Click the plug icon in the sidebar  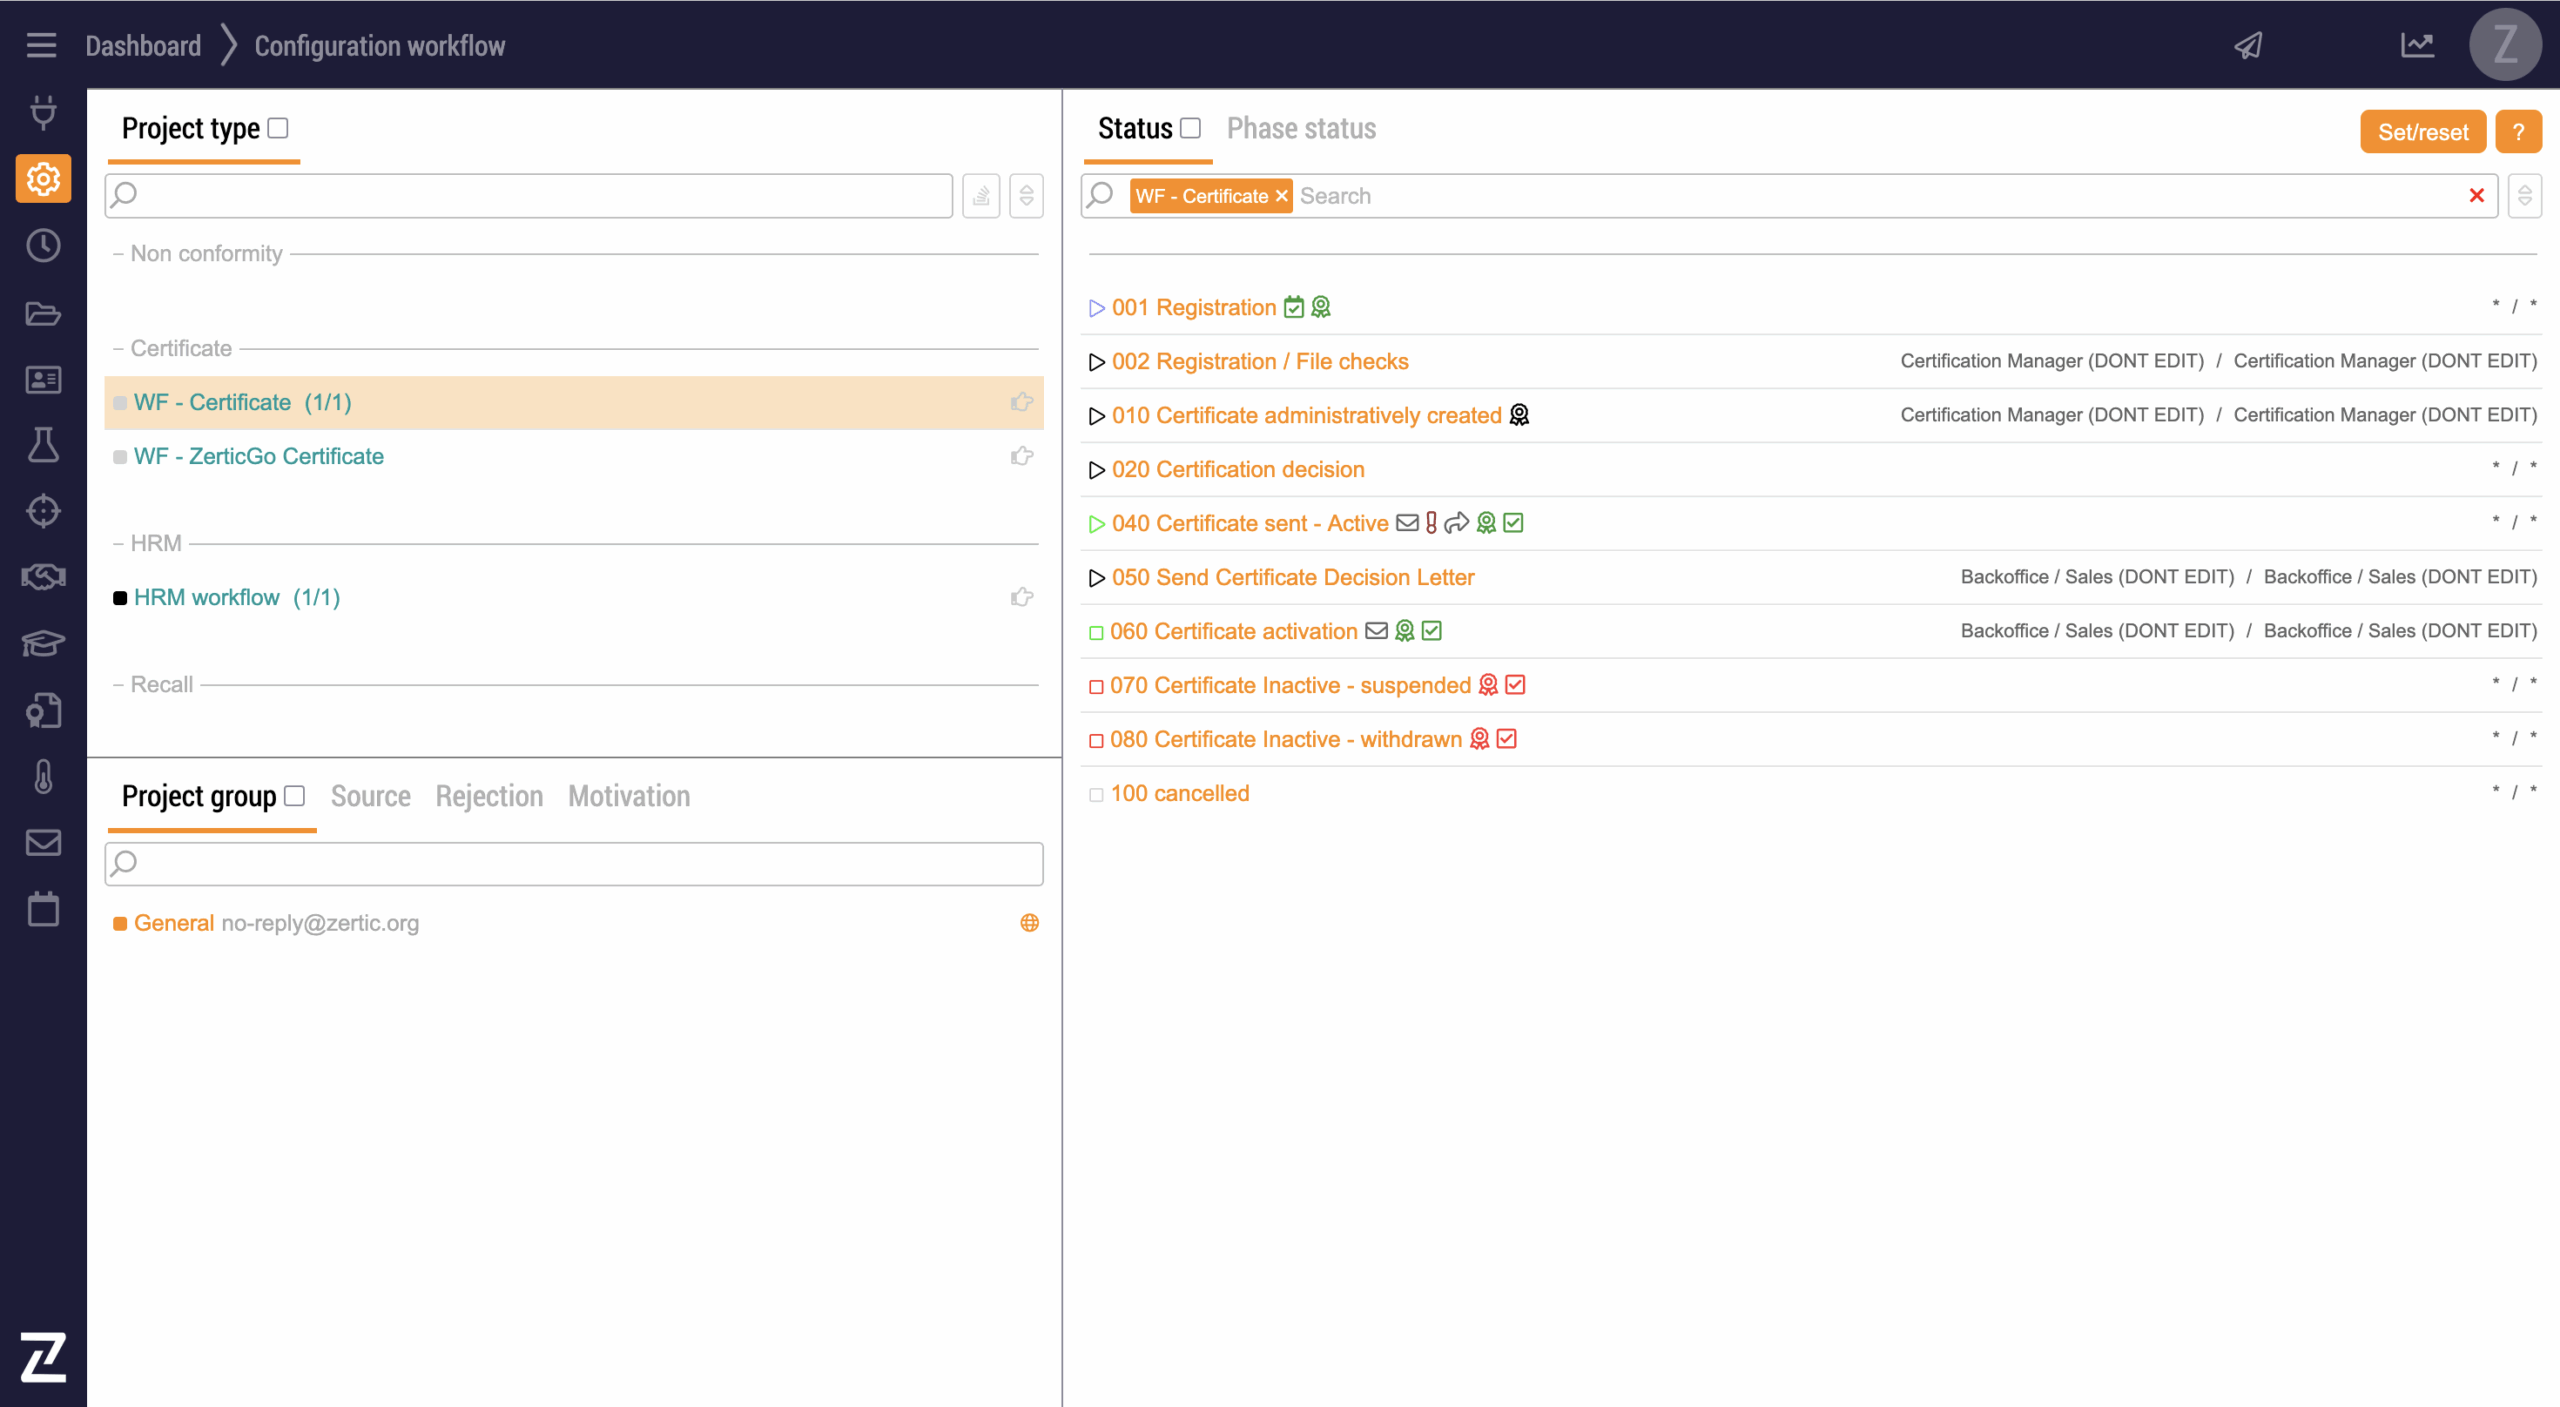43,112
